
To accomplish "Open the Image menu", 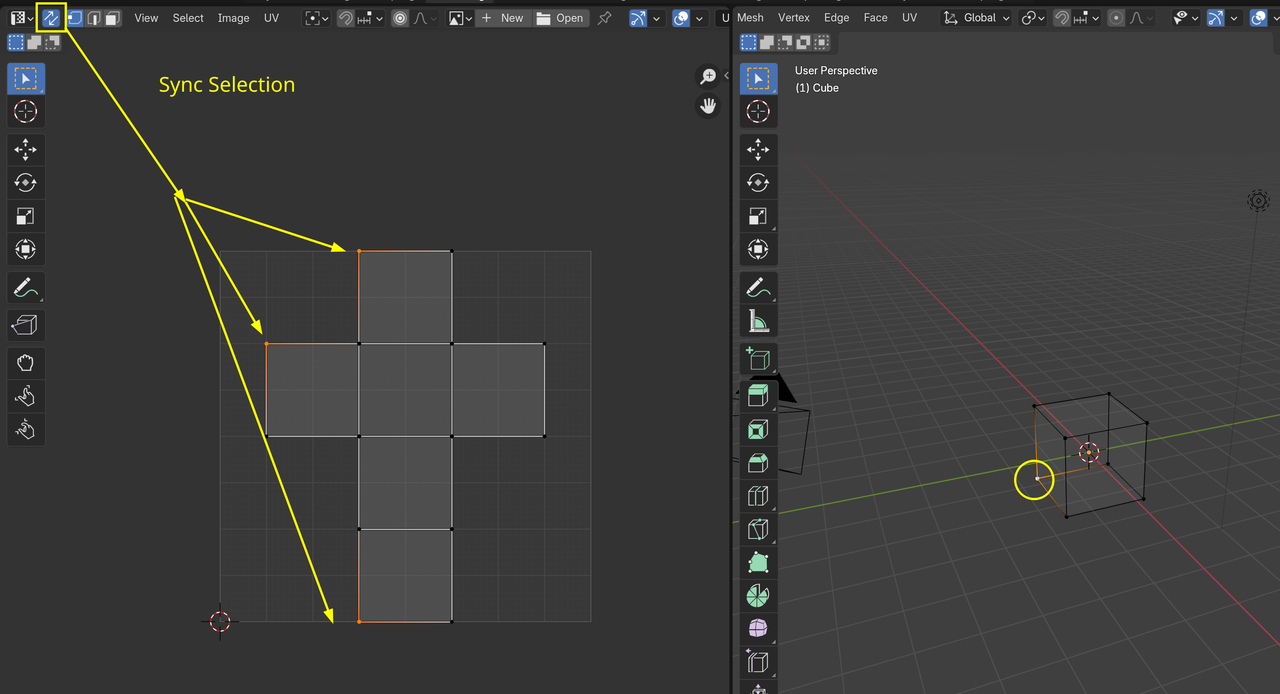I will click(x=234, y=18).
